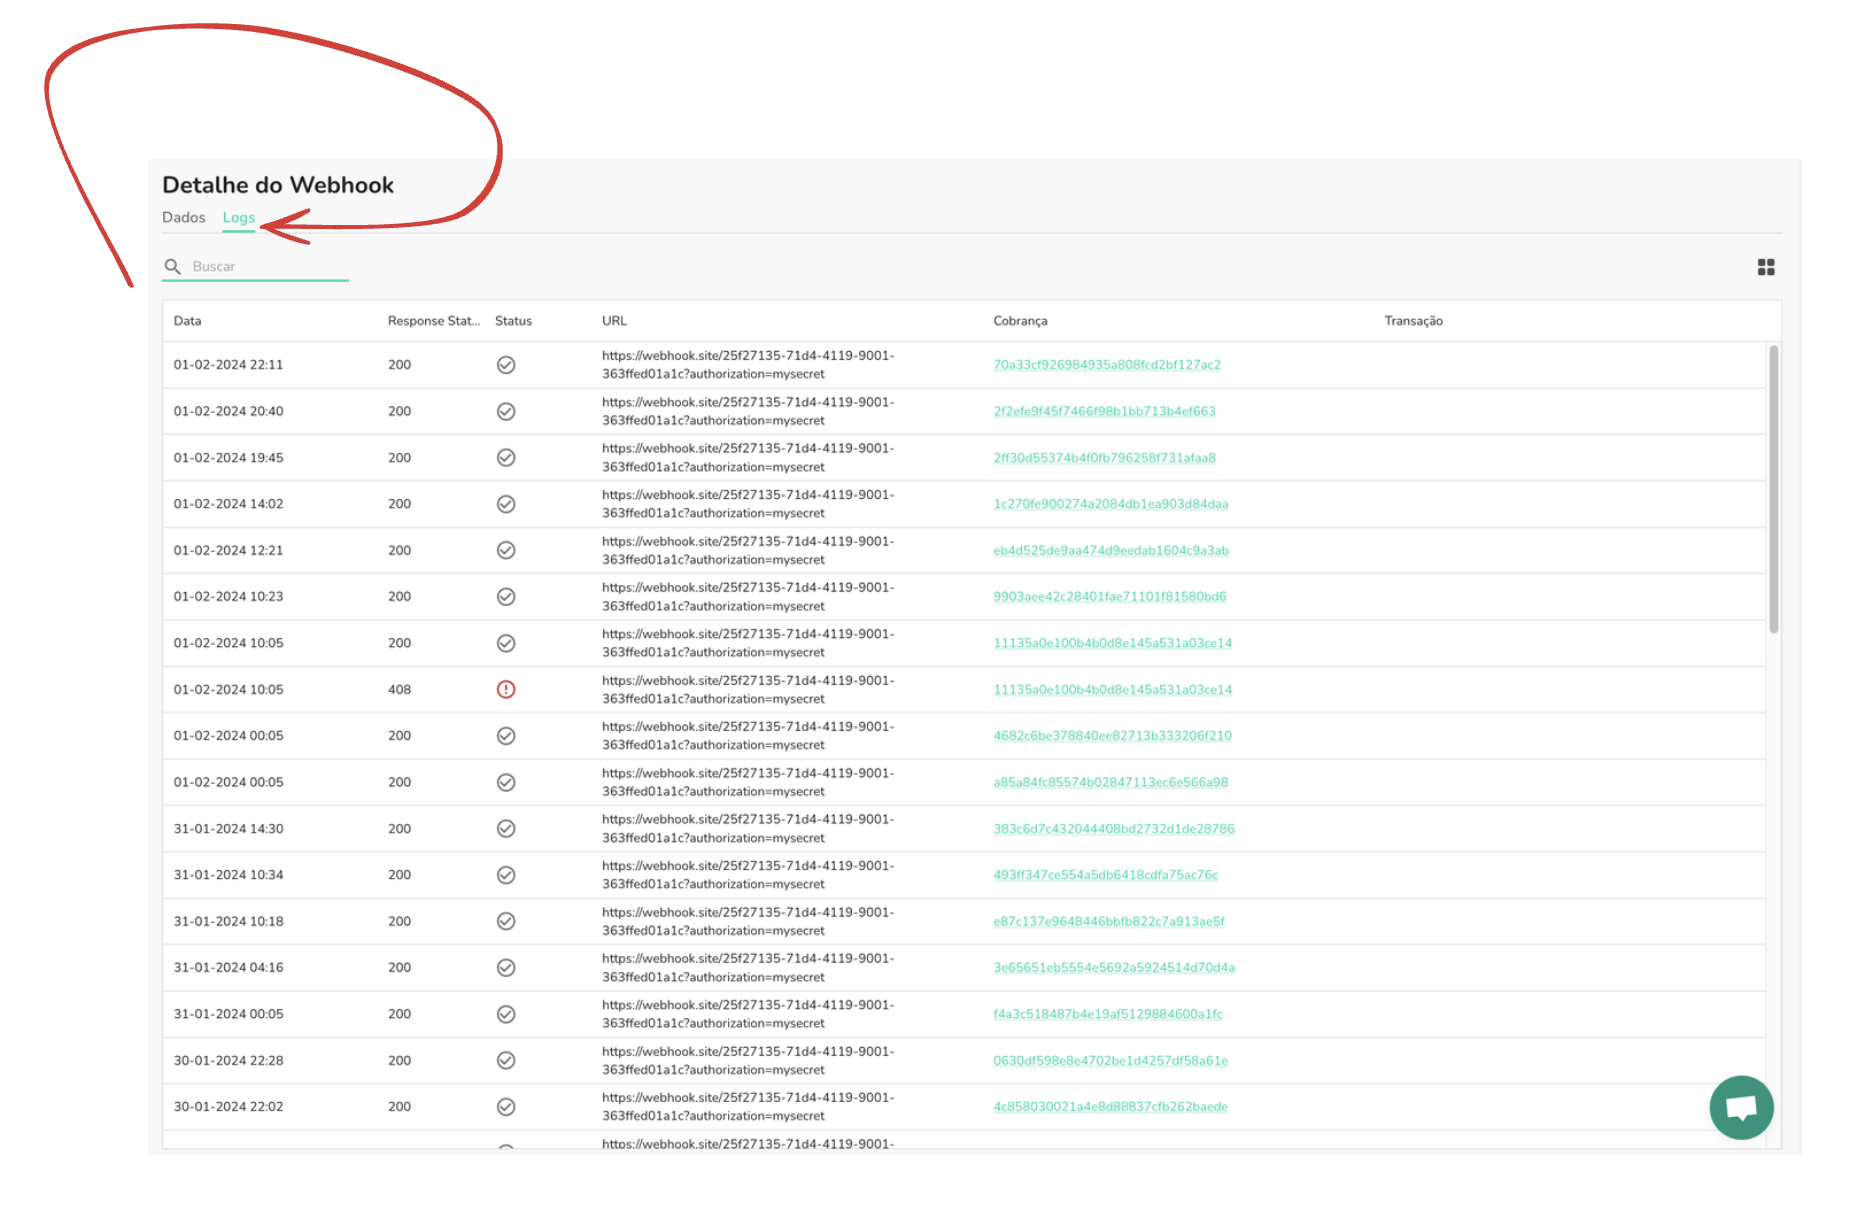
Task: Open cobrança link starting with 2f2efe9f45f7466
Action: (x=1104, y=412)
